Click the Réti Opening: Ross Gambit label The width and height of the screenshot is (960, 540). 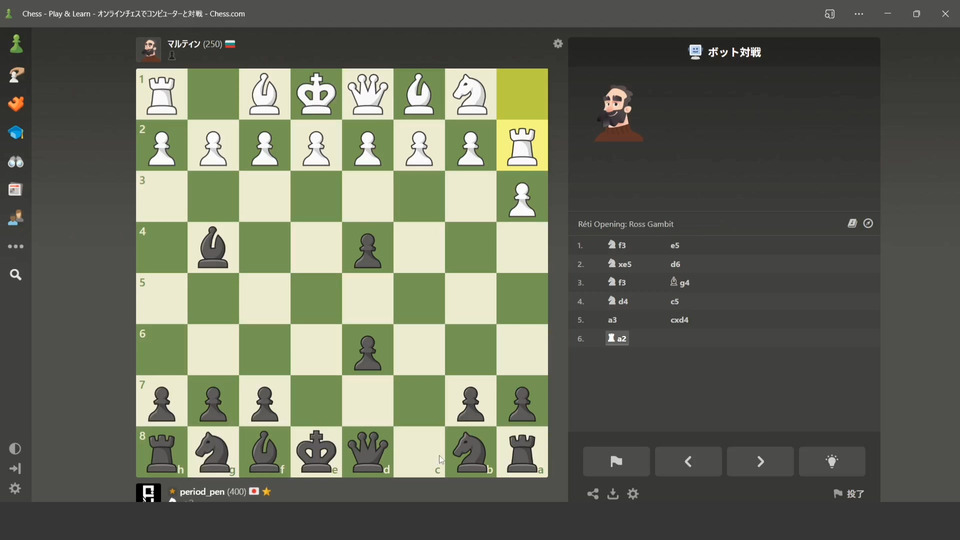[626, 224]
